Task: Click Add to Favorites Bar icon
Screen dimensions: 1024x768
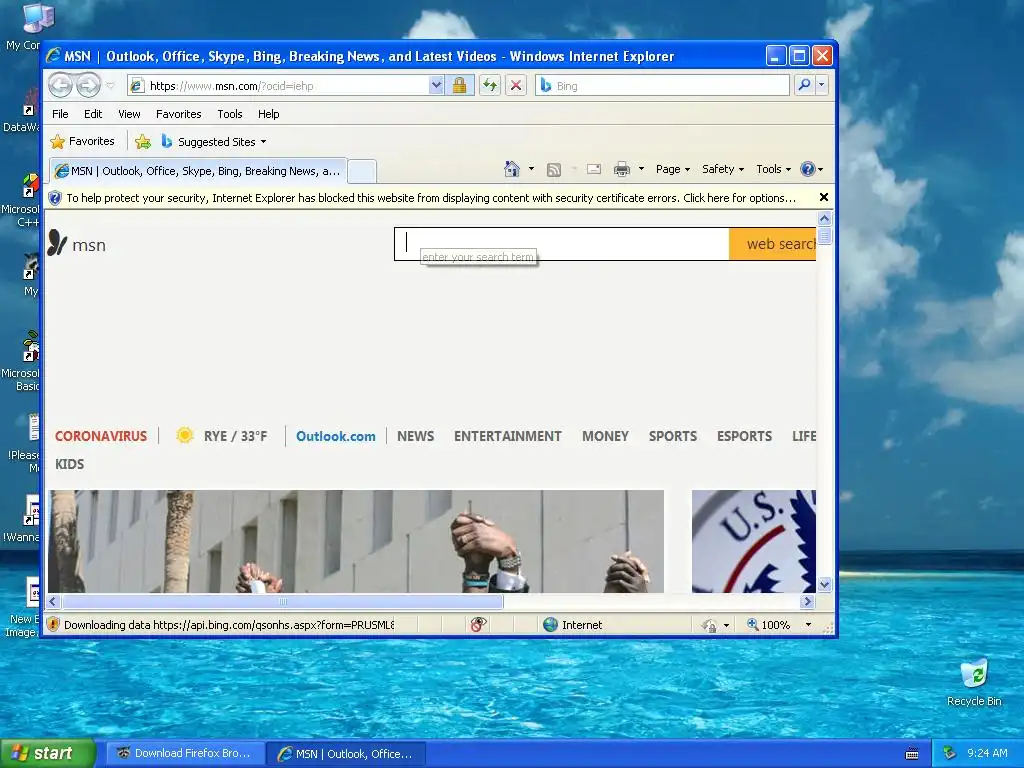Action: tap(142, 141)
